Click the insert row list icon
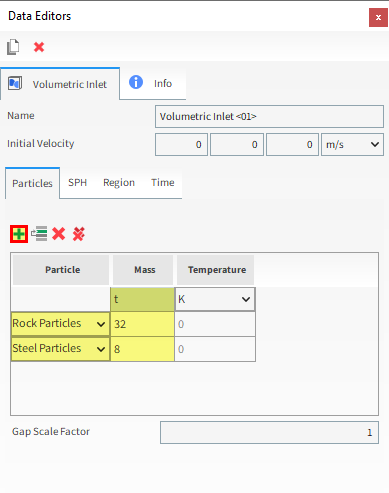 pyautogui.click(x=39, y=234)
